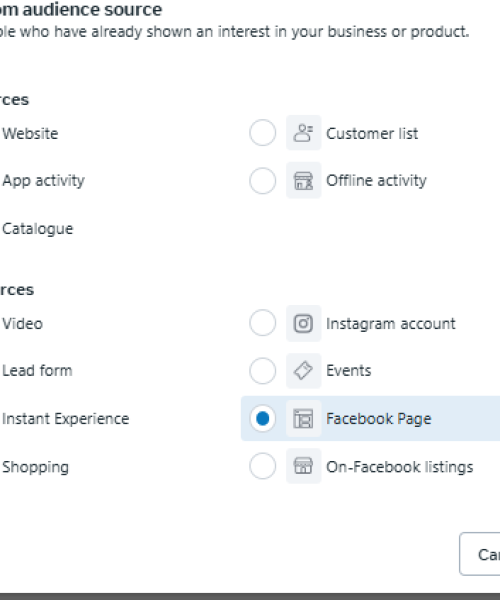Click the Events ticket icon
500x600 pixels.
click(x=304, y=371)
